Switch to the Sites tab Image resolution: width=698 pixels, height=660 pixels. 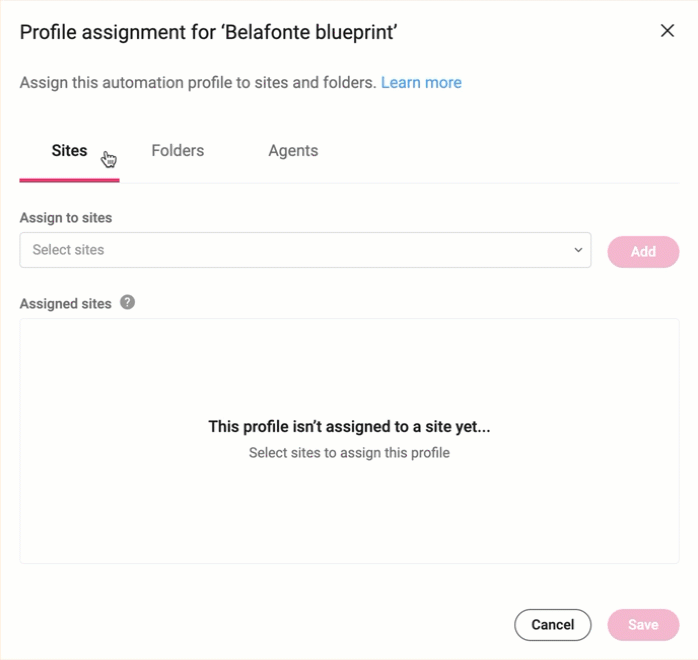pyautogui.click(x=69, y=151)
